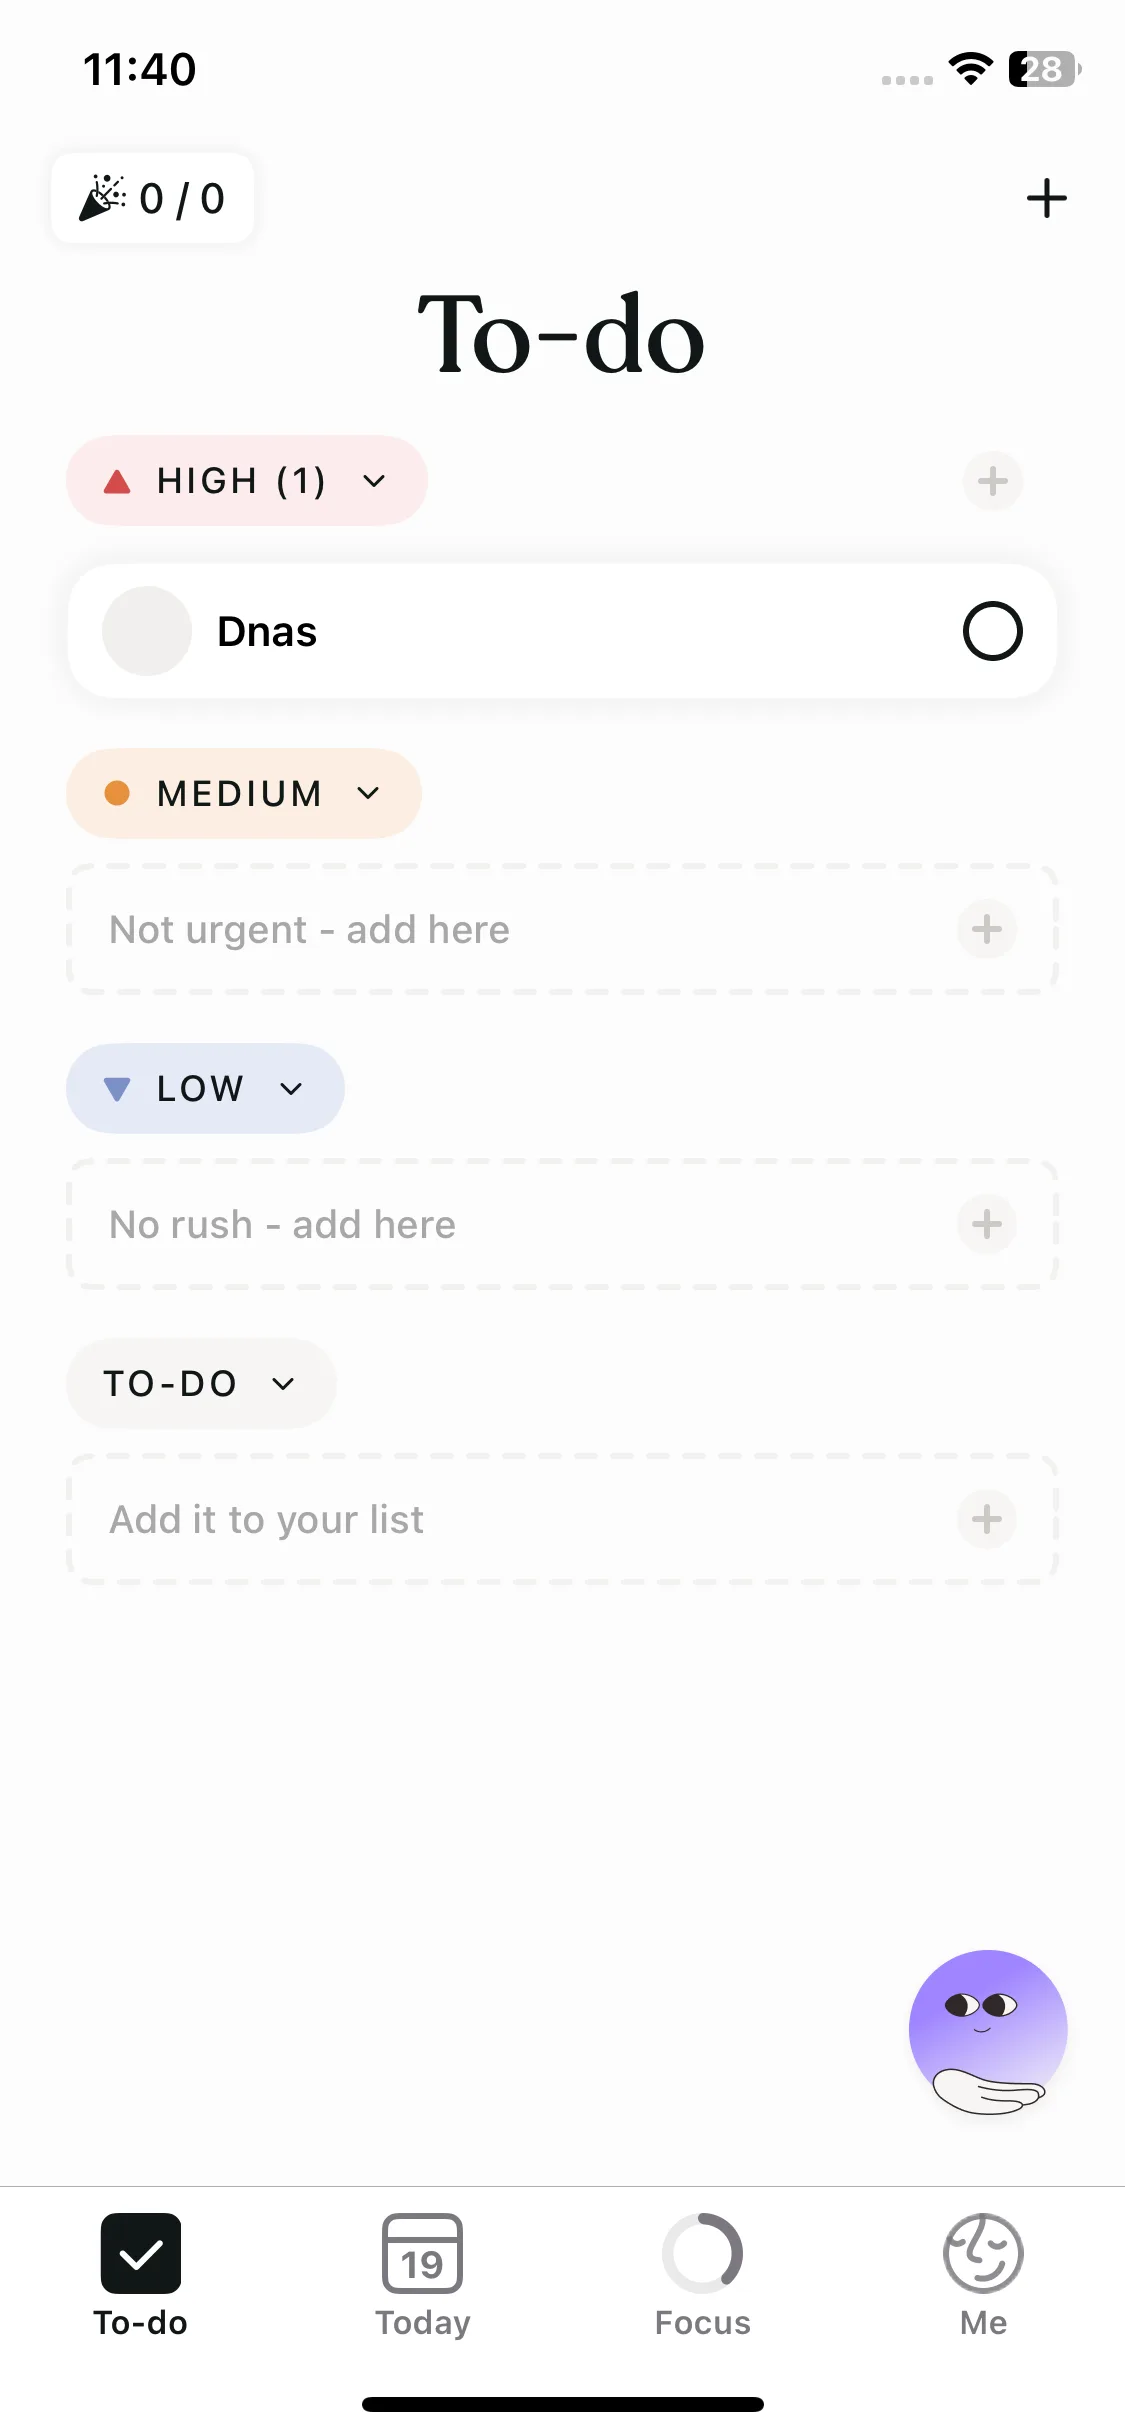
Task: Tap the gray circle icon beside Dnas
Action: [147, 631]
